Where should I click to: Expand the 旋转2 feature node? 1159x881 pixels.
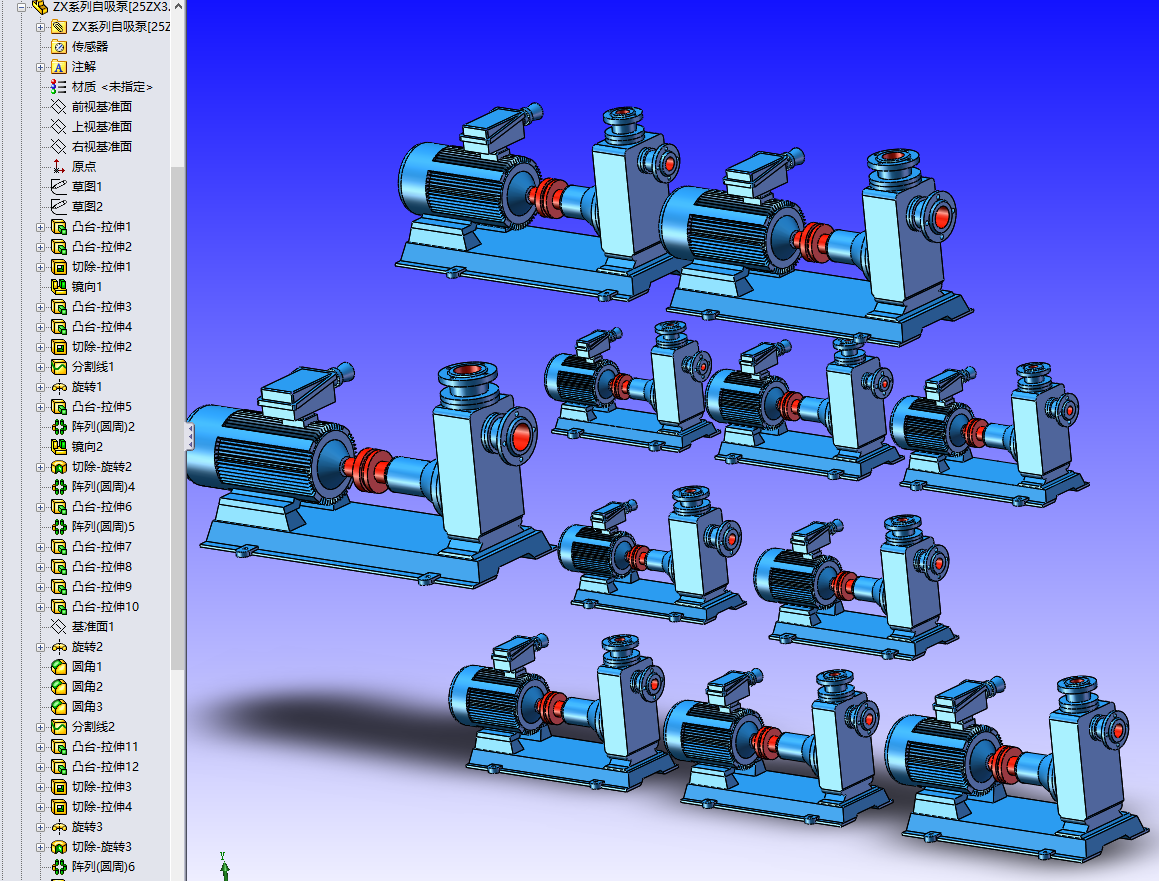(x=41, y=647)
